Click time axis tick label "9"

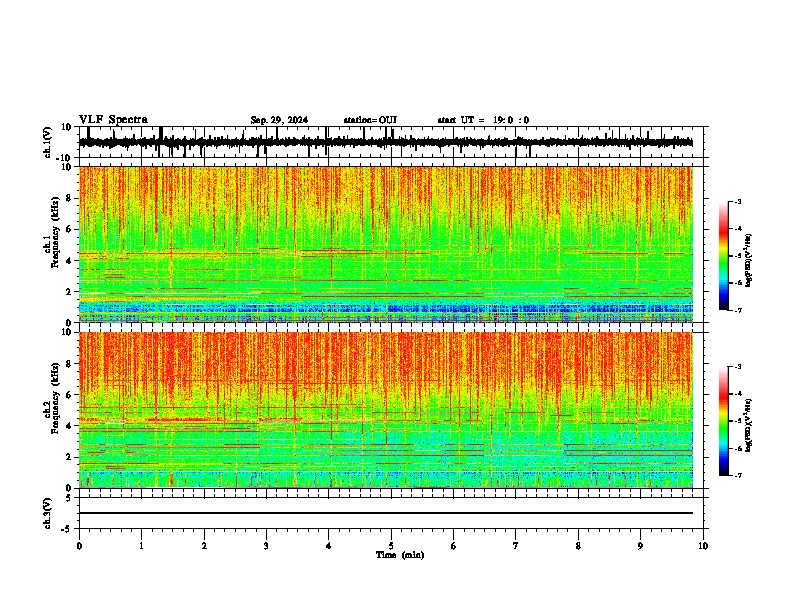640,546
